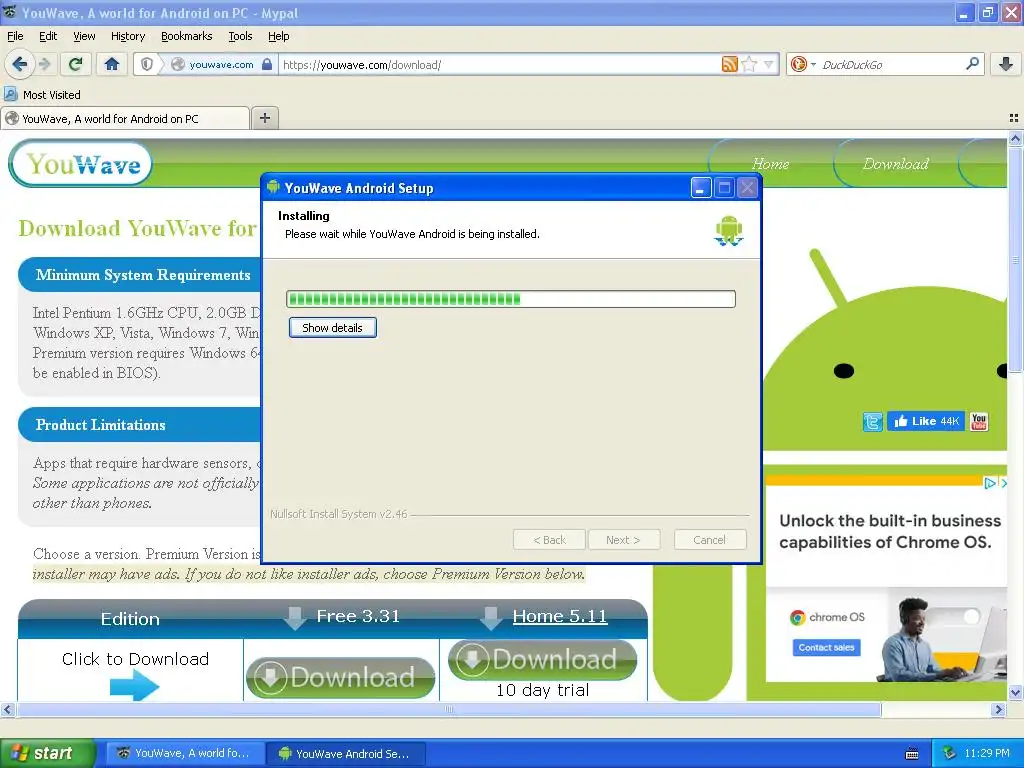The height and width of the screenshot is (768, 1024).
Task: Open the Home navigation link
Action: [x=771, y=164]
